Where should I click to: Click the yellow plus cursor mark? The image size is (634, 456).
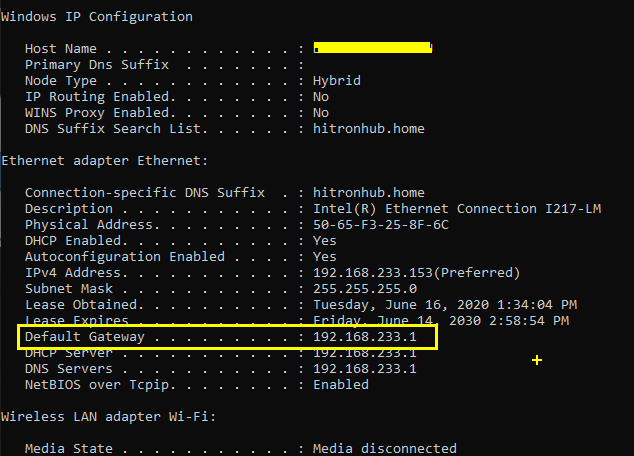tap(537, 360)
